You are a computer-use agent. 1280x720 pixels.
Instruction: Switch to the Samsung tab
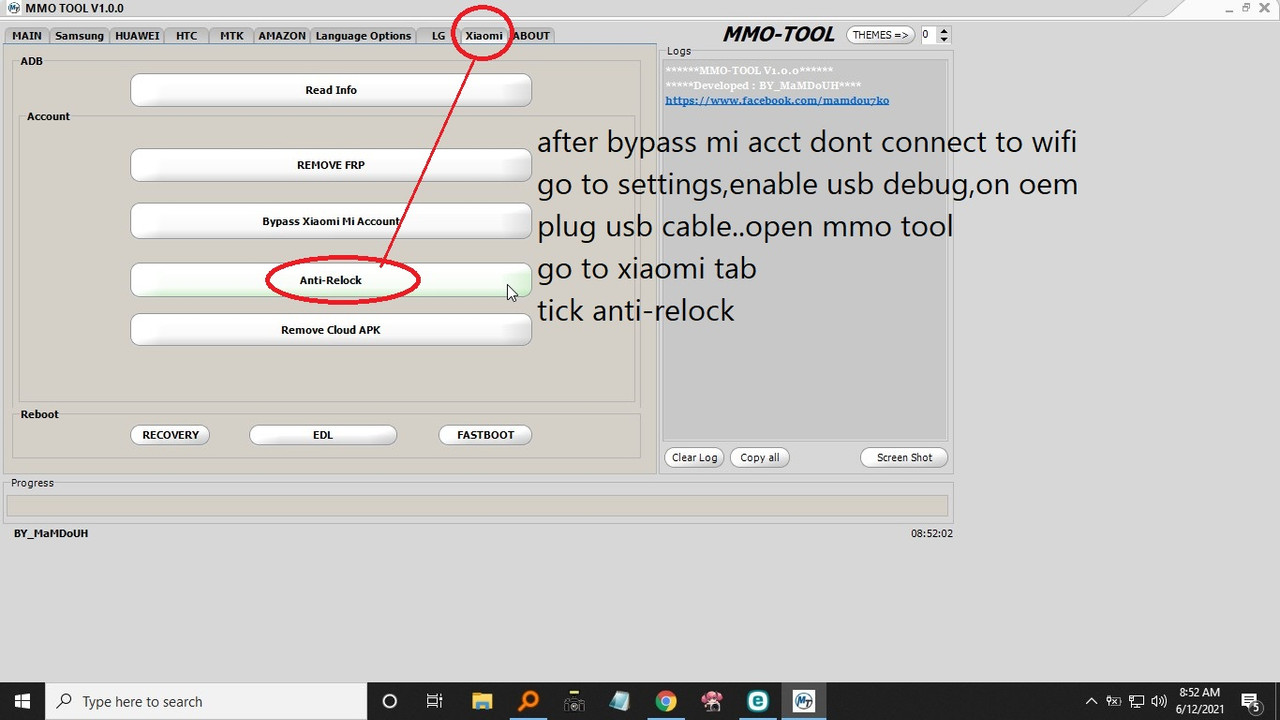[79, 35]
